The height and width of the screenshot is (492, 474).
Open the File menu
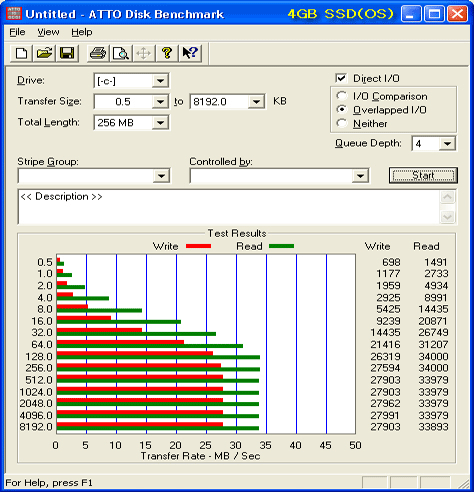point(17,32)
